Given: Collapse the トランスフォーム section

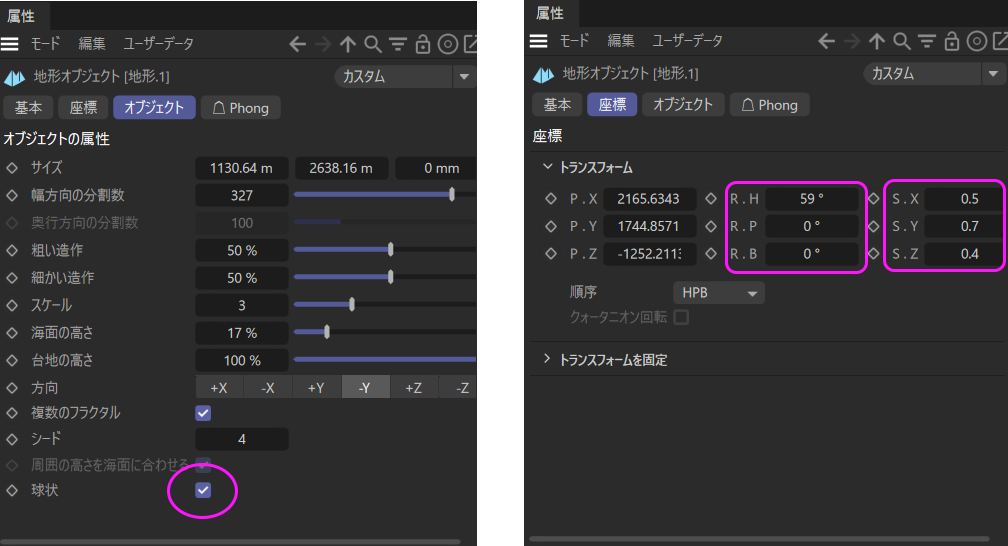Looking at the screenshot, I should [547, 168].
